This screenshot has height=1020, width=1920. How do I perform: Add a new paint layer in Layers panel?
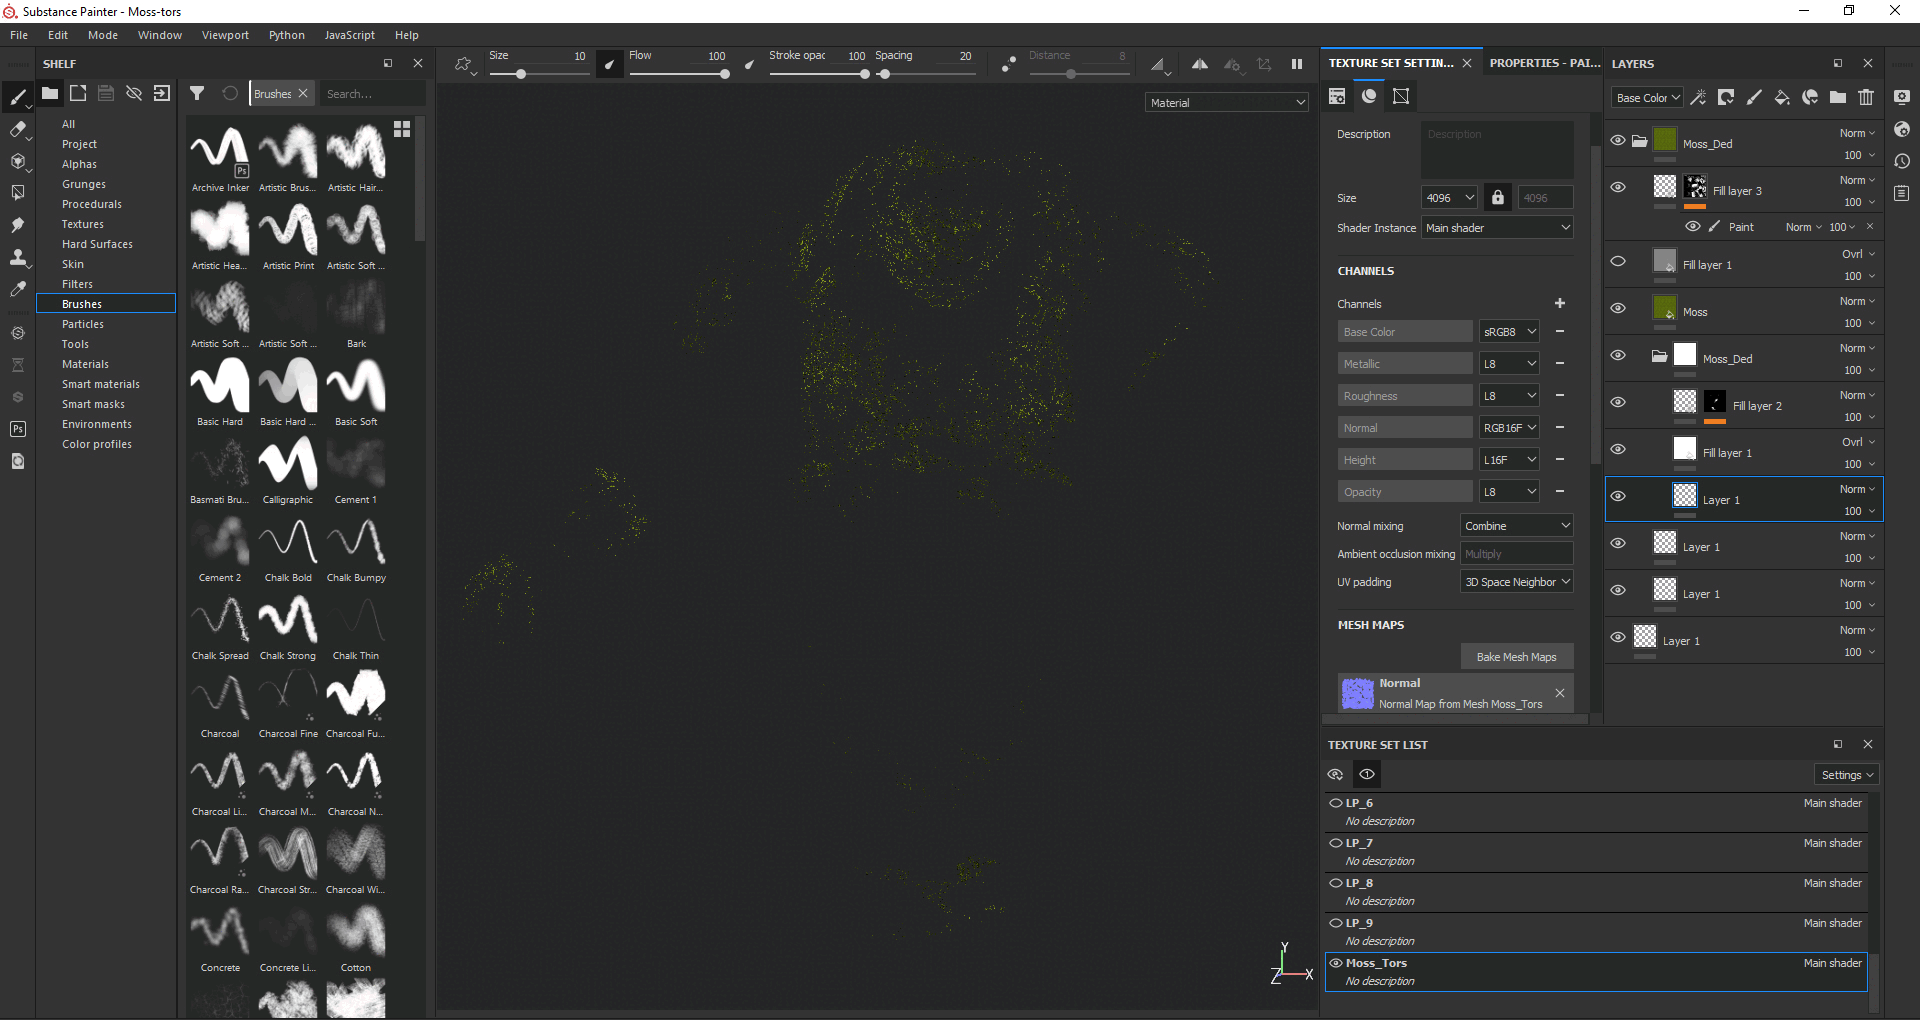click(1754, 97)
